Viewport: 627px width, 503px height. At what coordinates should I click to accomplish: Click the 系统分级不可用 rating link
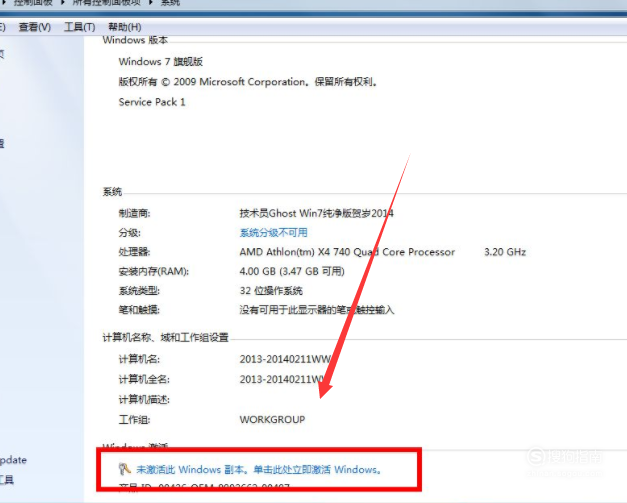(274, 233)
